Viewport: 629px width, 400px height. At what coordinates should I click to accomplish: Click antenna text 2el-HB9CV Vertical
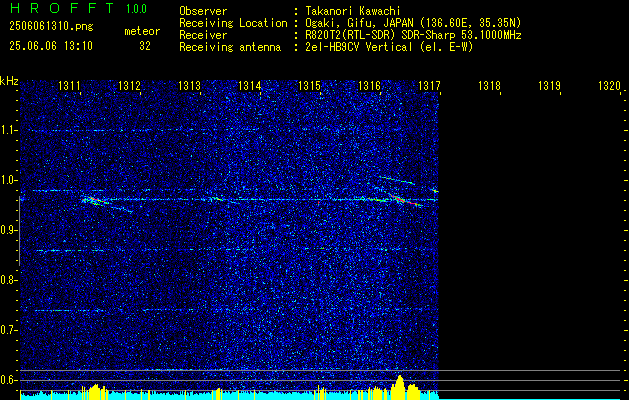359,47
